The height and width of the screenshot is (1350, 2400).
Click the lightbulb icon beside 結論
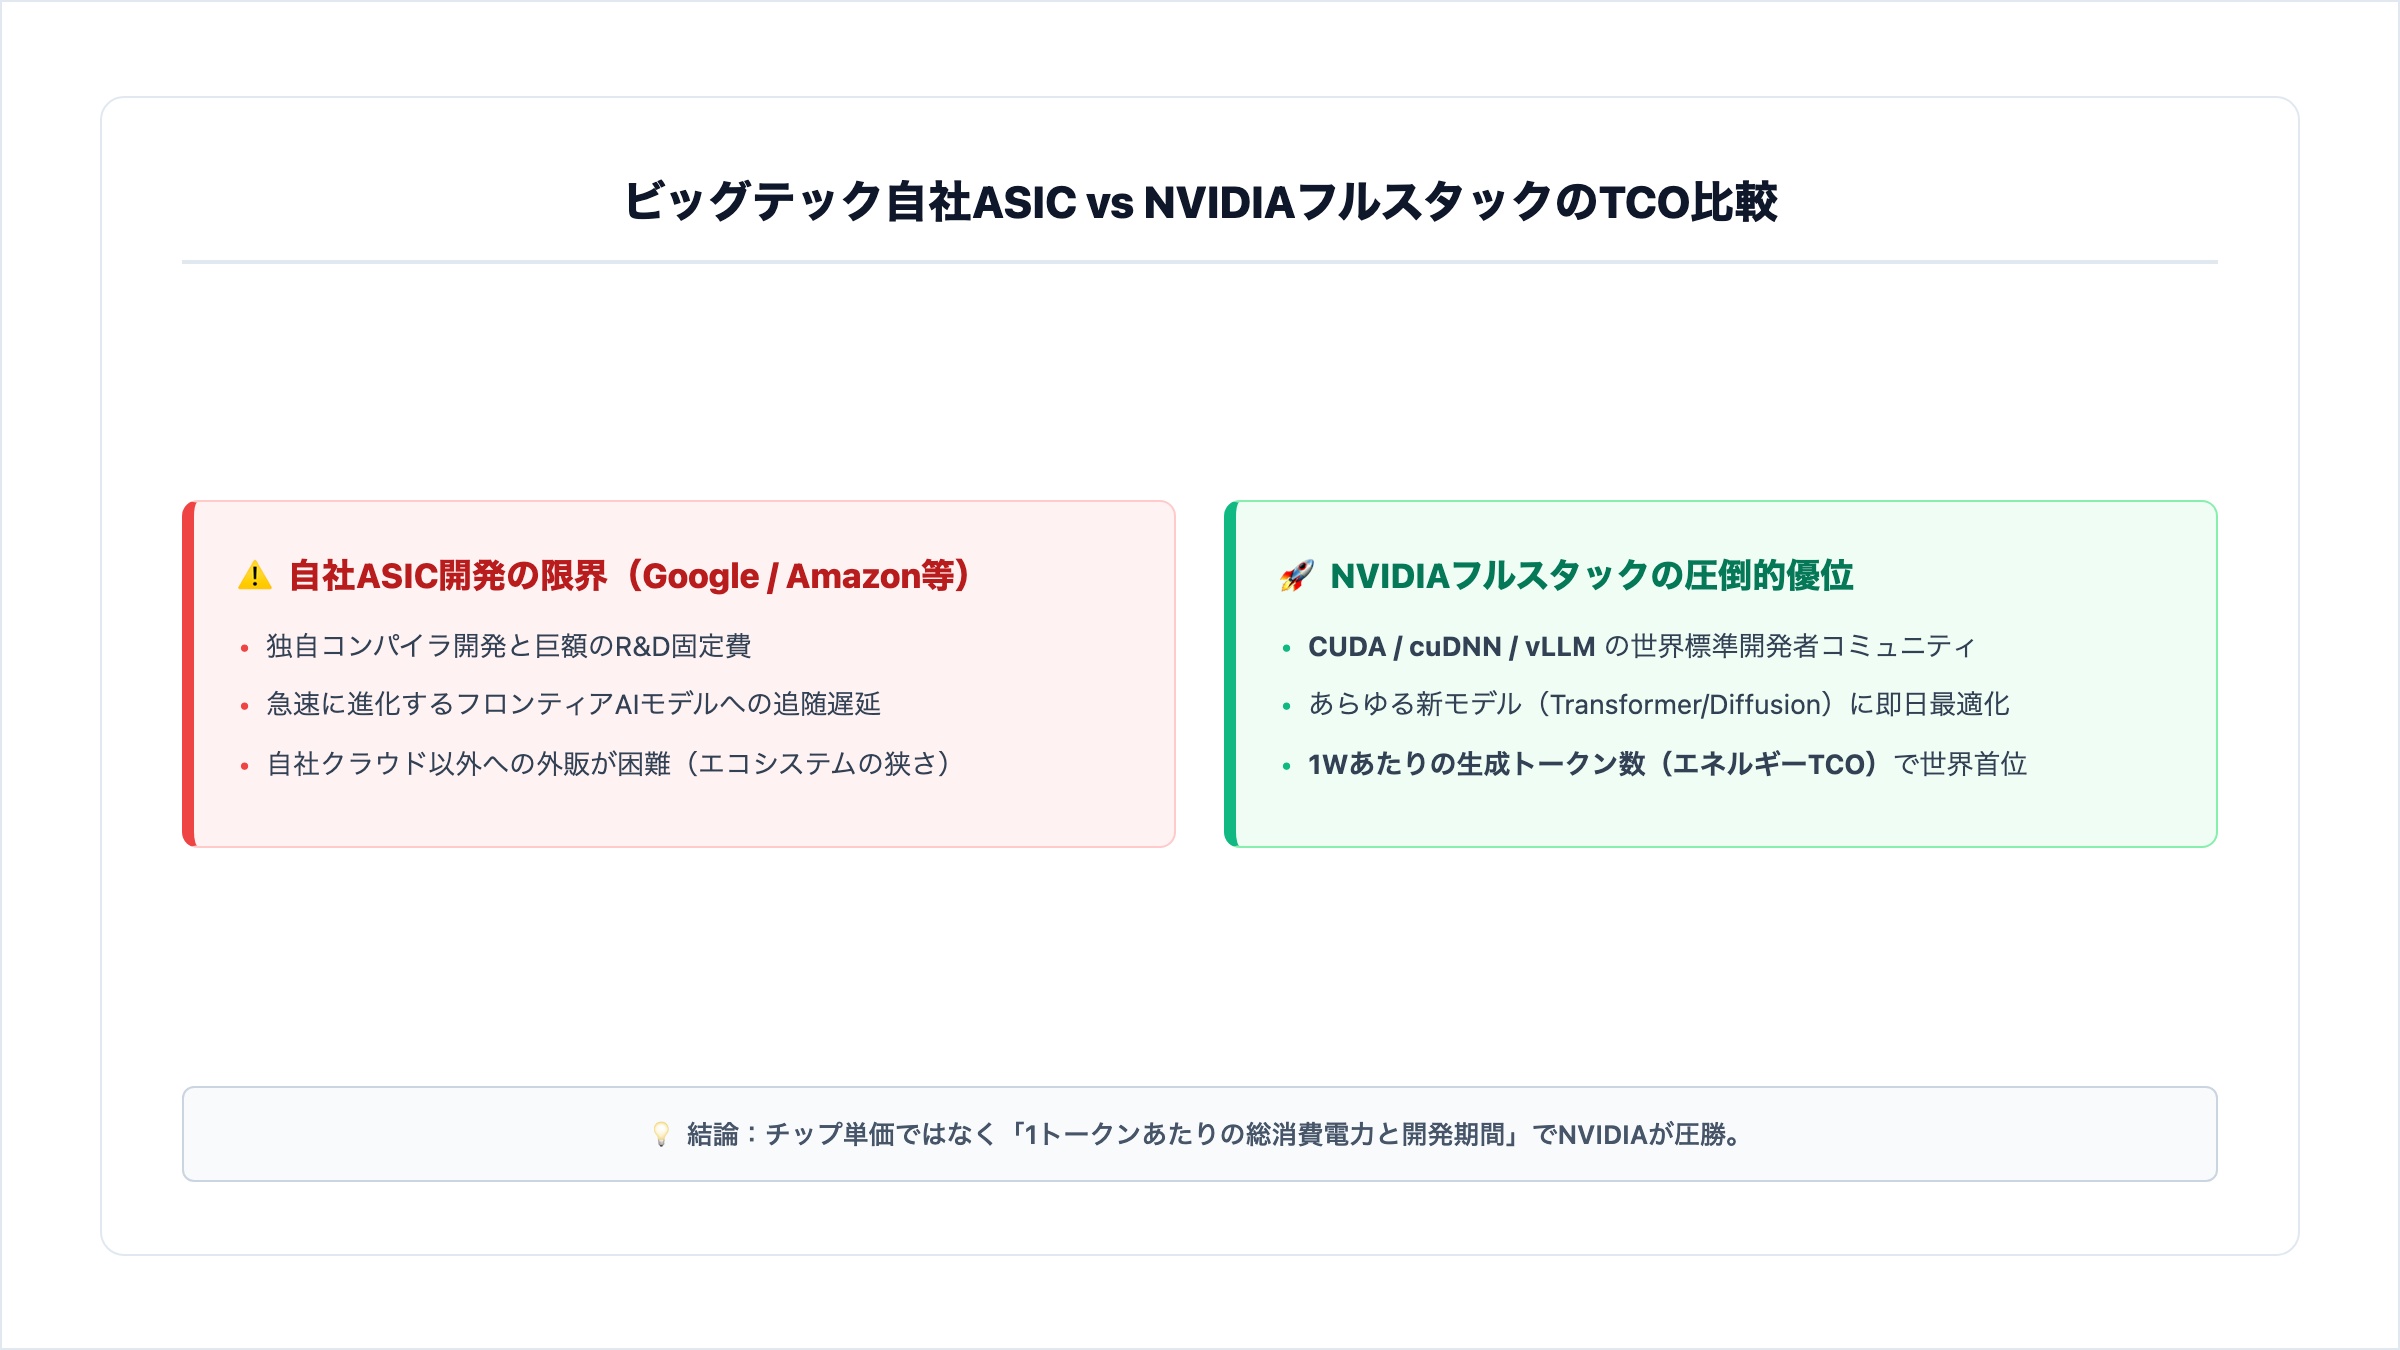[x=661, y=1134]
